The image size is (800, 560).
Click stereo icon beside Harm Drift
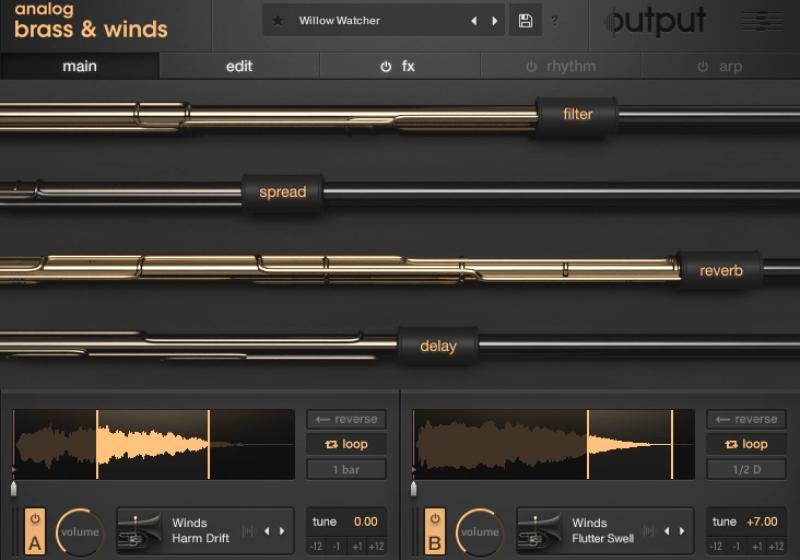[x=248, y=531]
